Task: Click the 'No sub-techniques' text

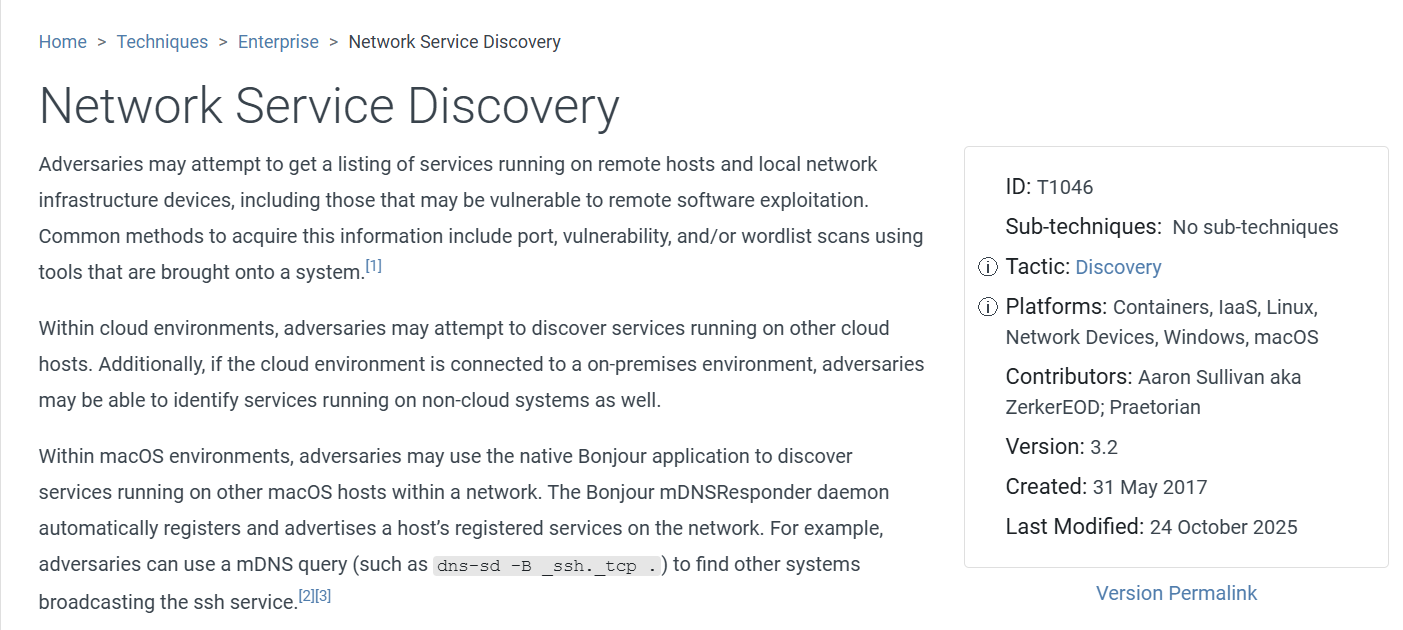Action: click(1255, 227)
